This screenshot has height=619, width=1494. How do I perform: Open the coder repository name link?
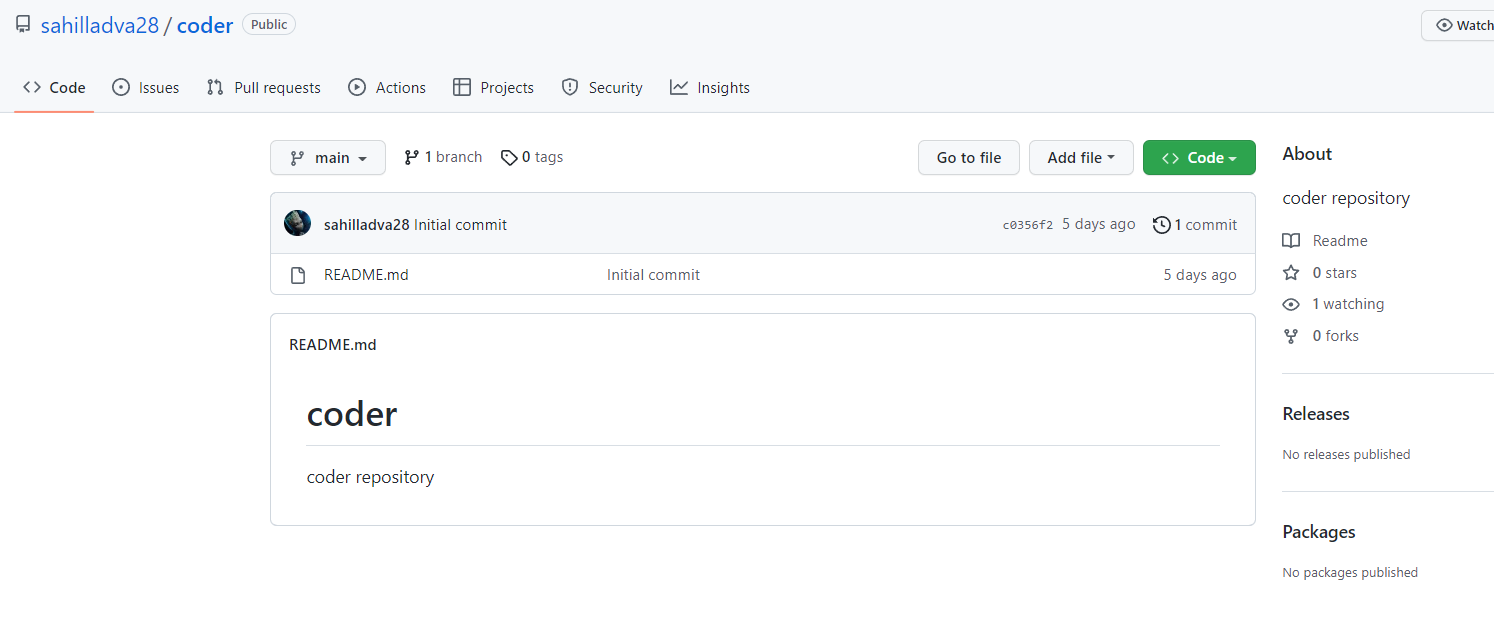[x=205, y=25]
